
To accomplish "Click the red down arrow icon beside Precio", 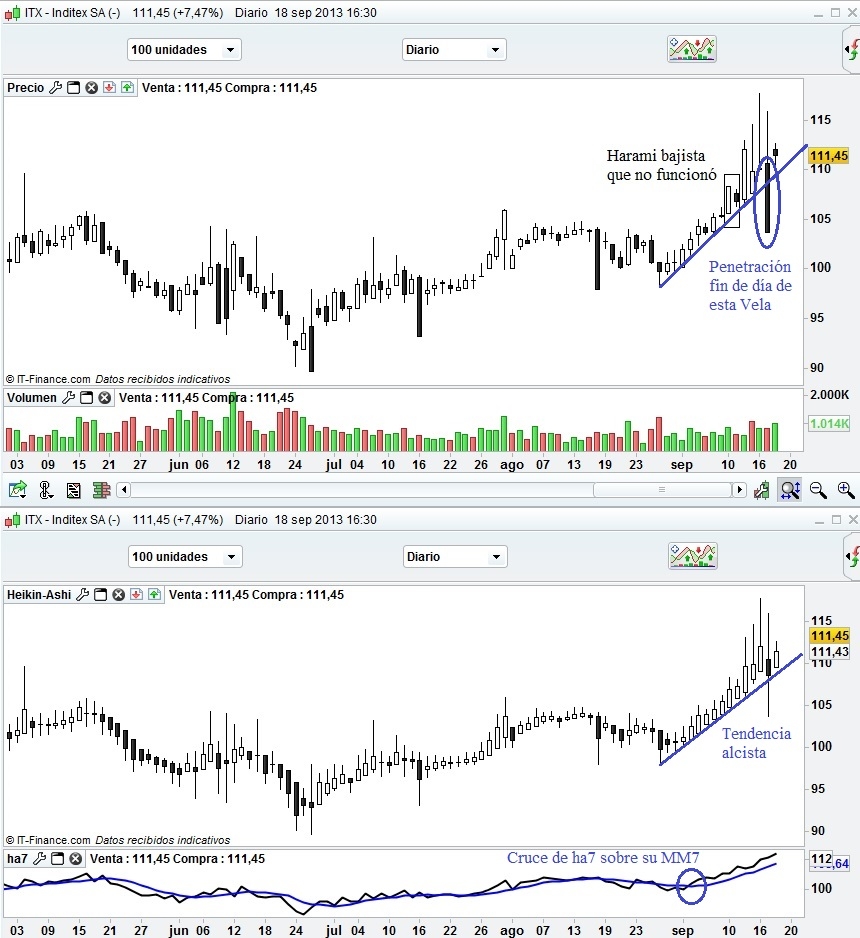I will click(109, 88).
